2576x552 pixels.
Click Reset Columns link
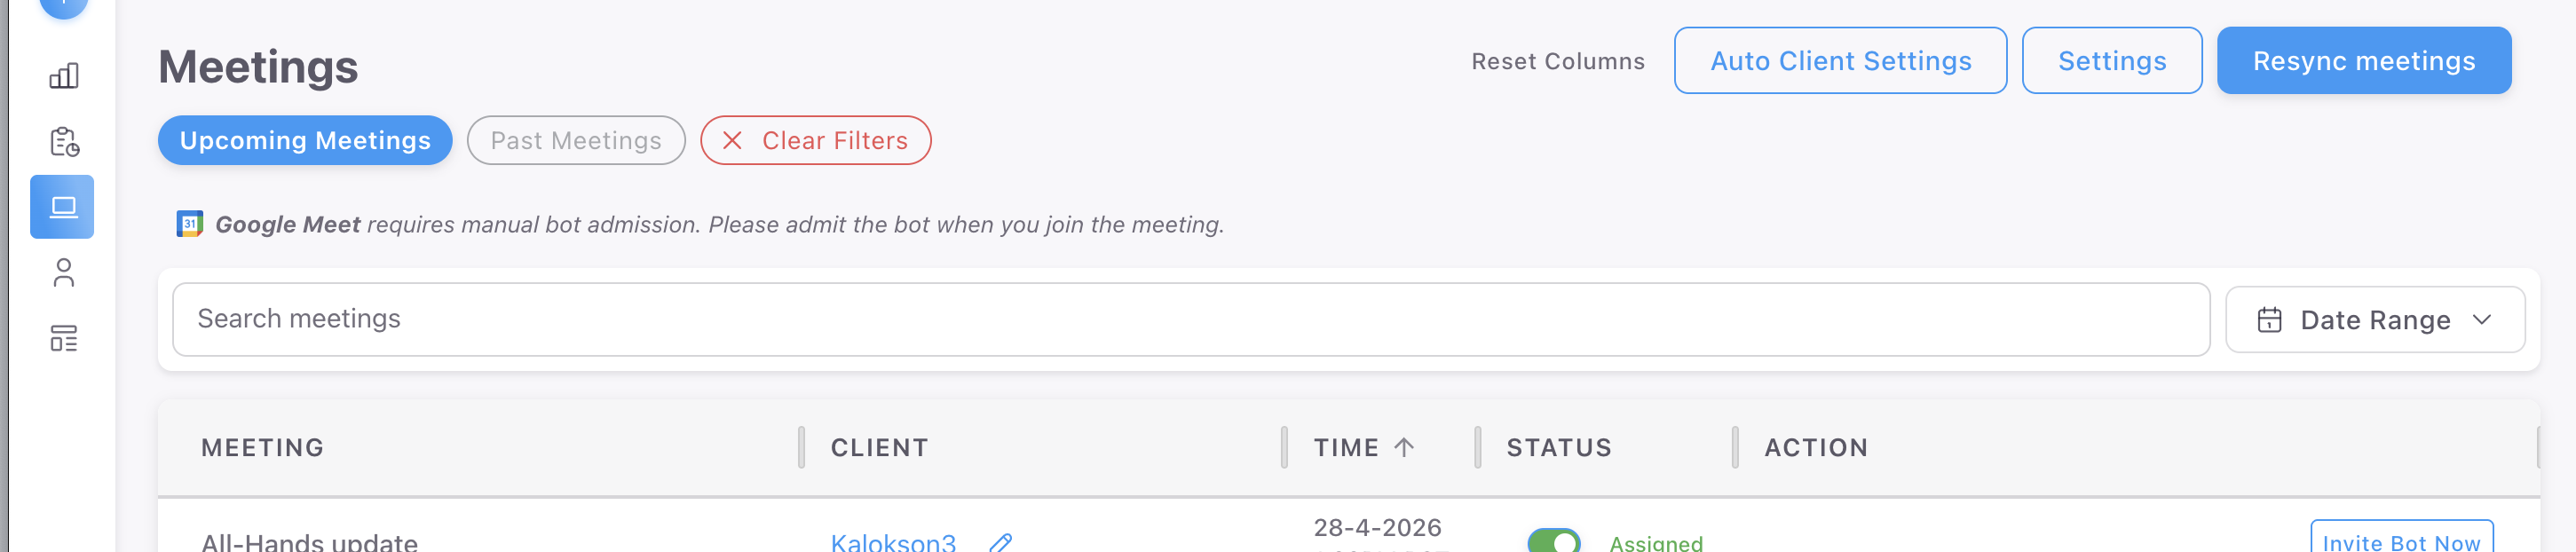1557,62
